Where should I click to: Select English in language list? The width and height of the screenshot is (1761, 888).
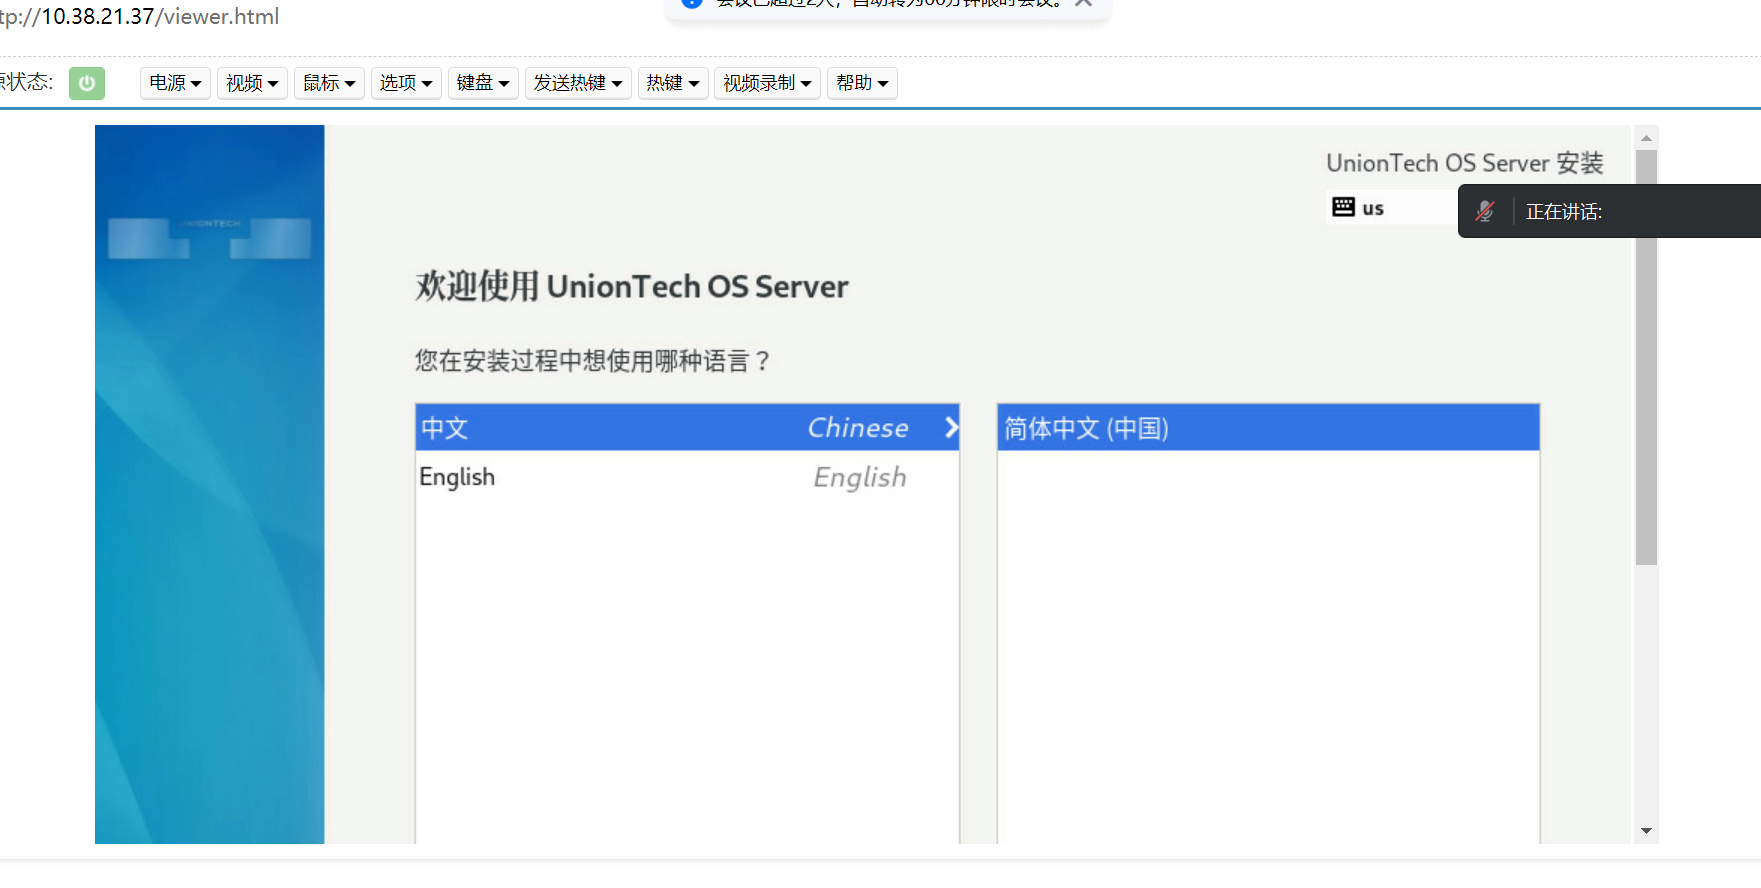pos(687,477)
